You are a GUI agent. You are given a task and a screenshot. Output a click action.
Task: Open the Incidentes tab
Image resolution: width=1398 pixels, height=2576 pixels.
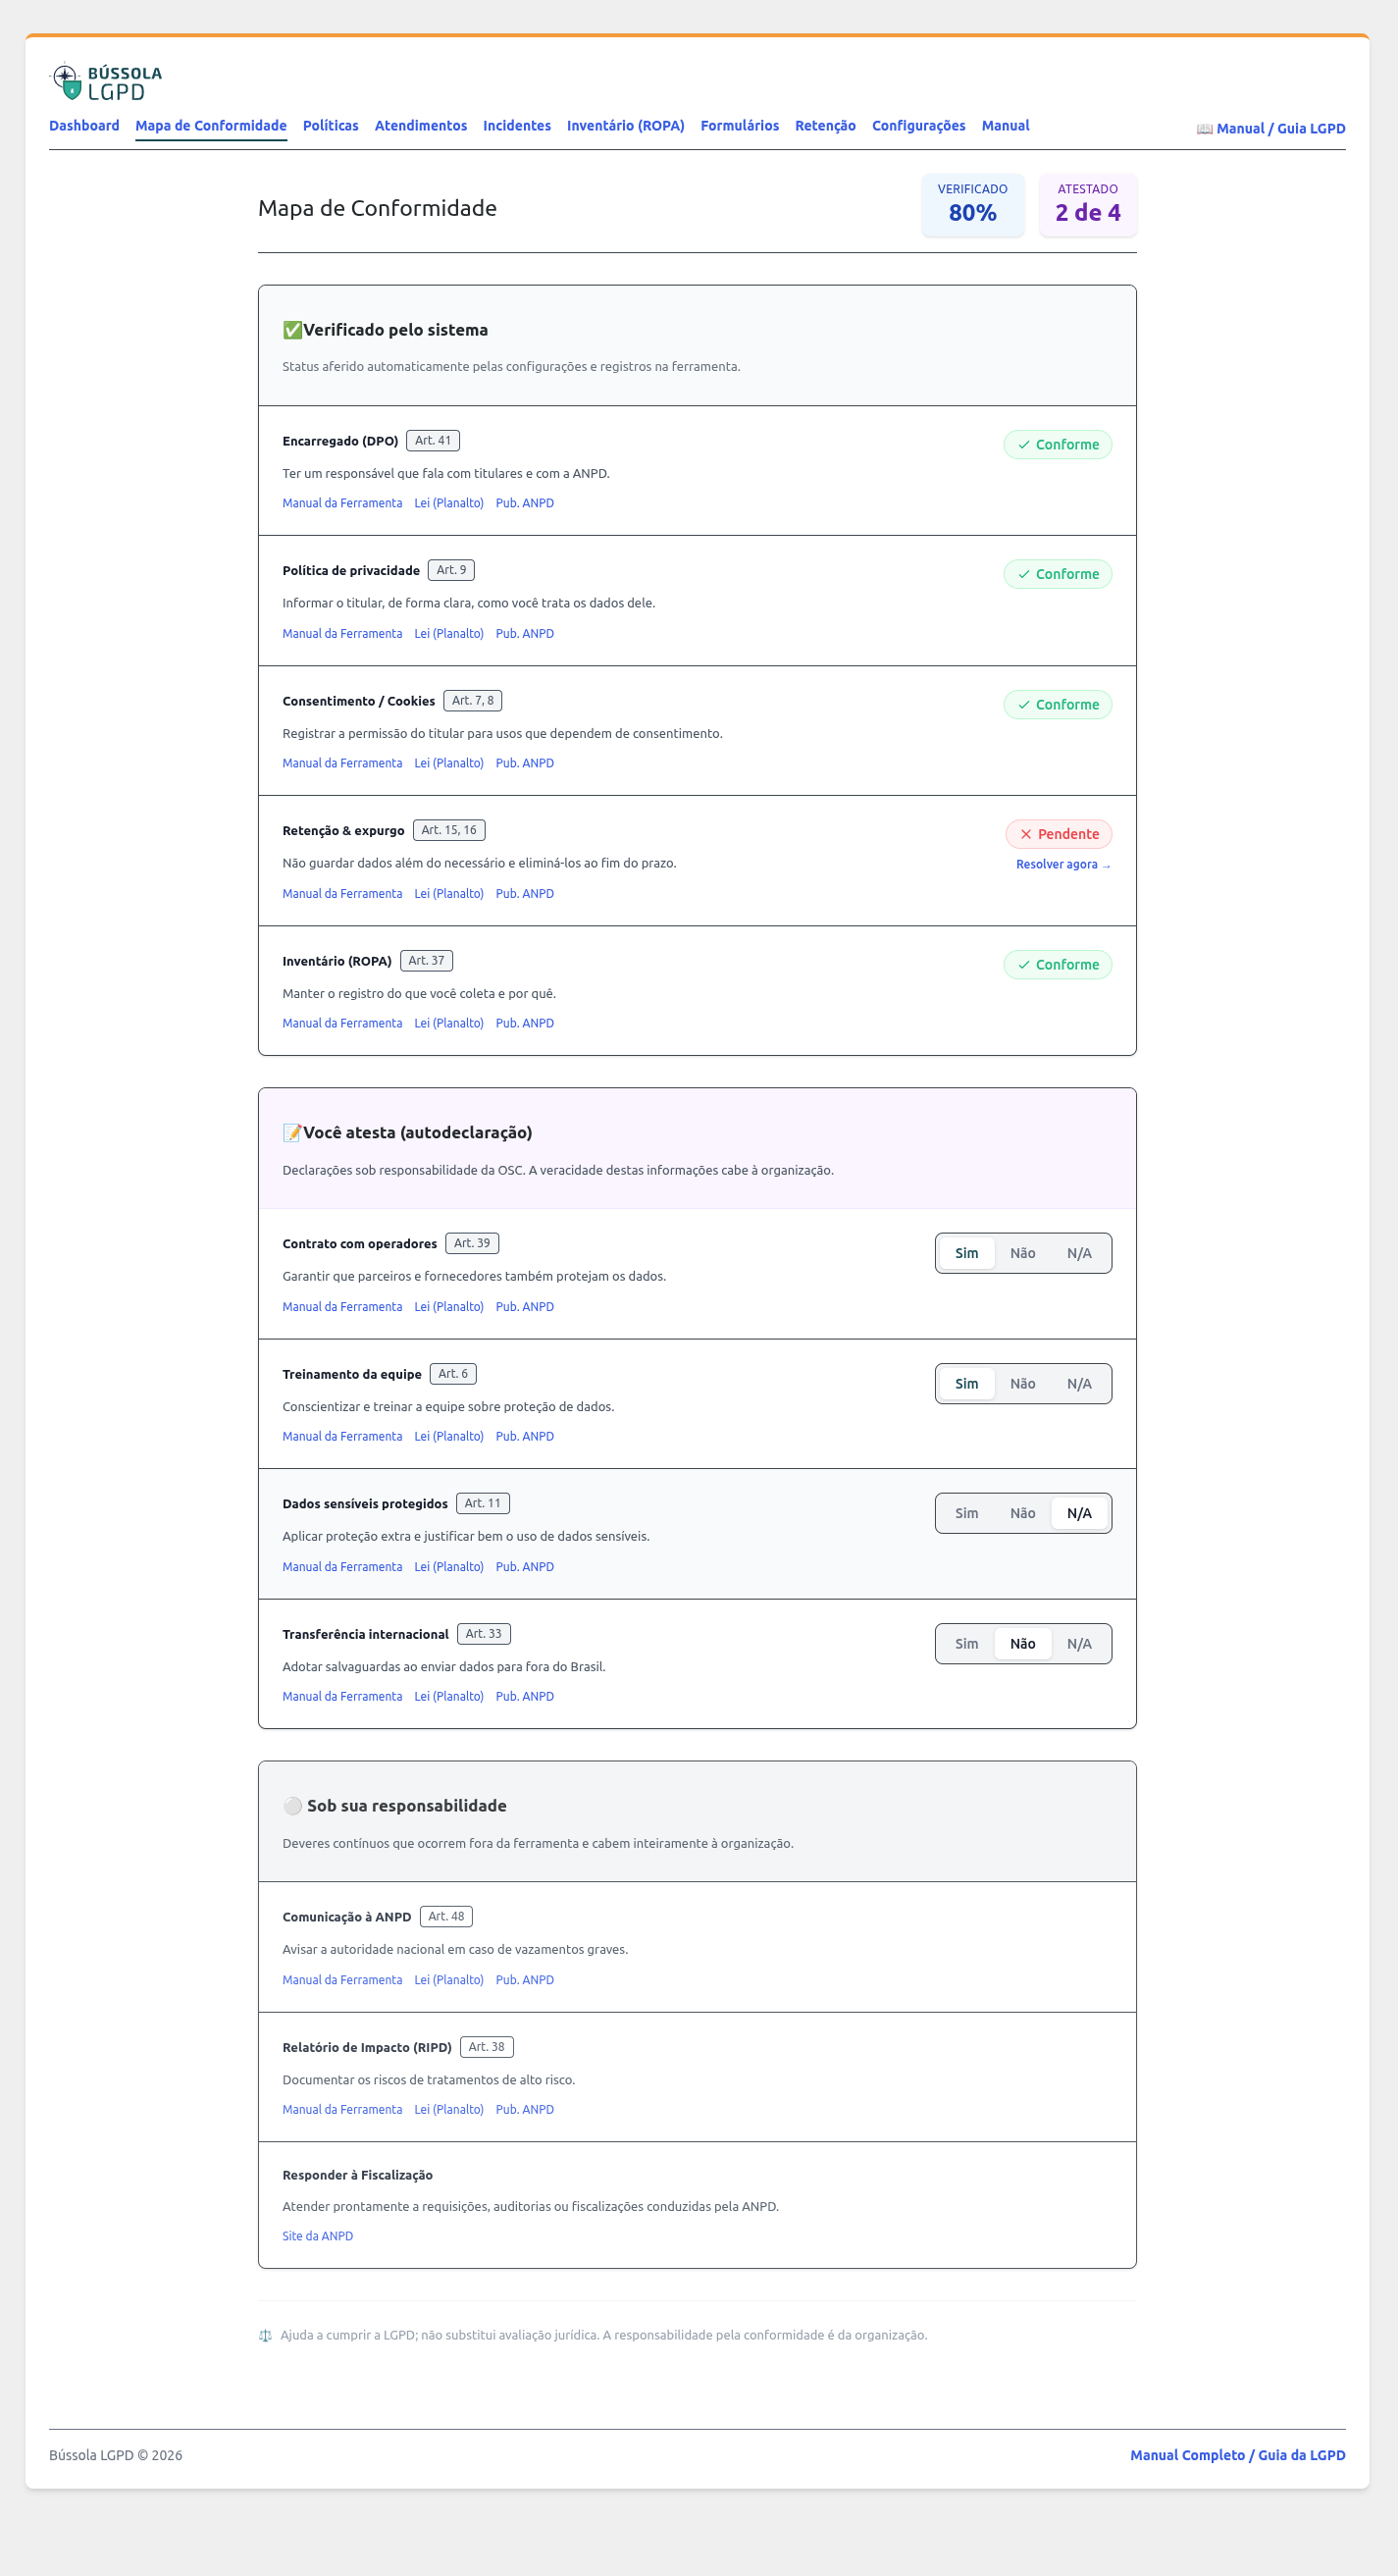[517, 125]
